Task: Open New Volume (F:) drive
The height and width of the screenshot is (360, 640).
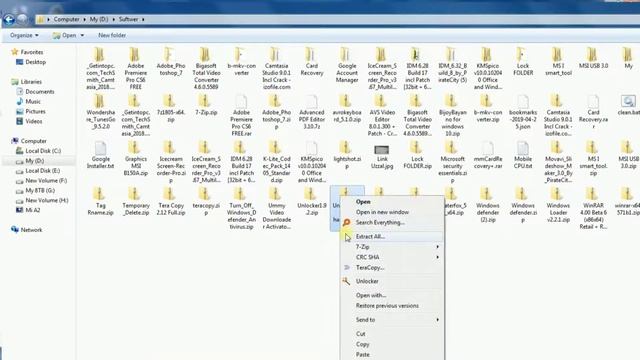Action: pyautogui.click(x=46, y=180)
